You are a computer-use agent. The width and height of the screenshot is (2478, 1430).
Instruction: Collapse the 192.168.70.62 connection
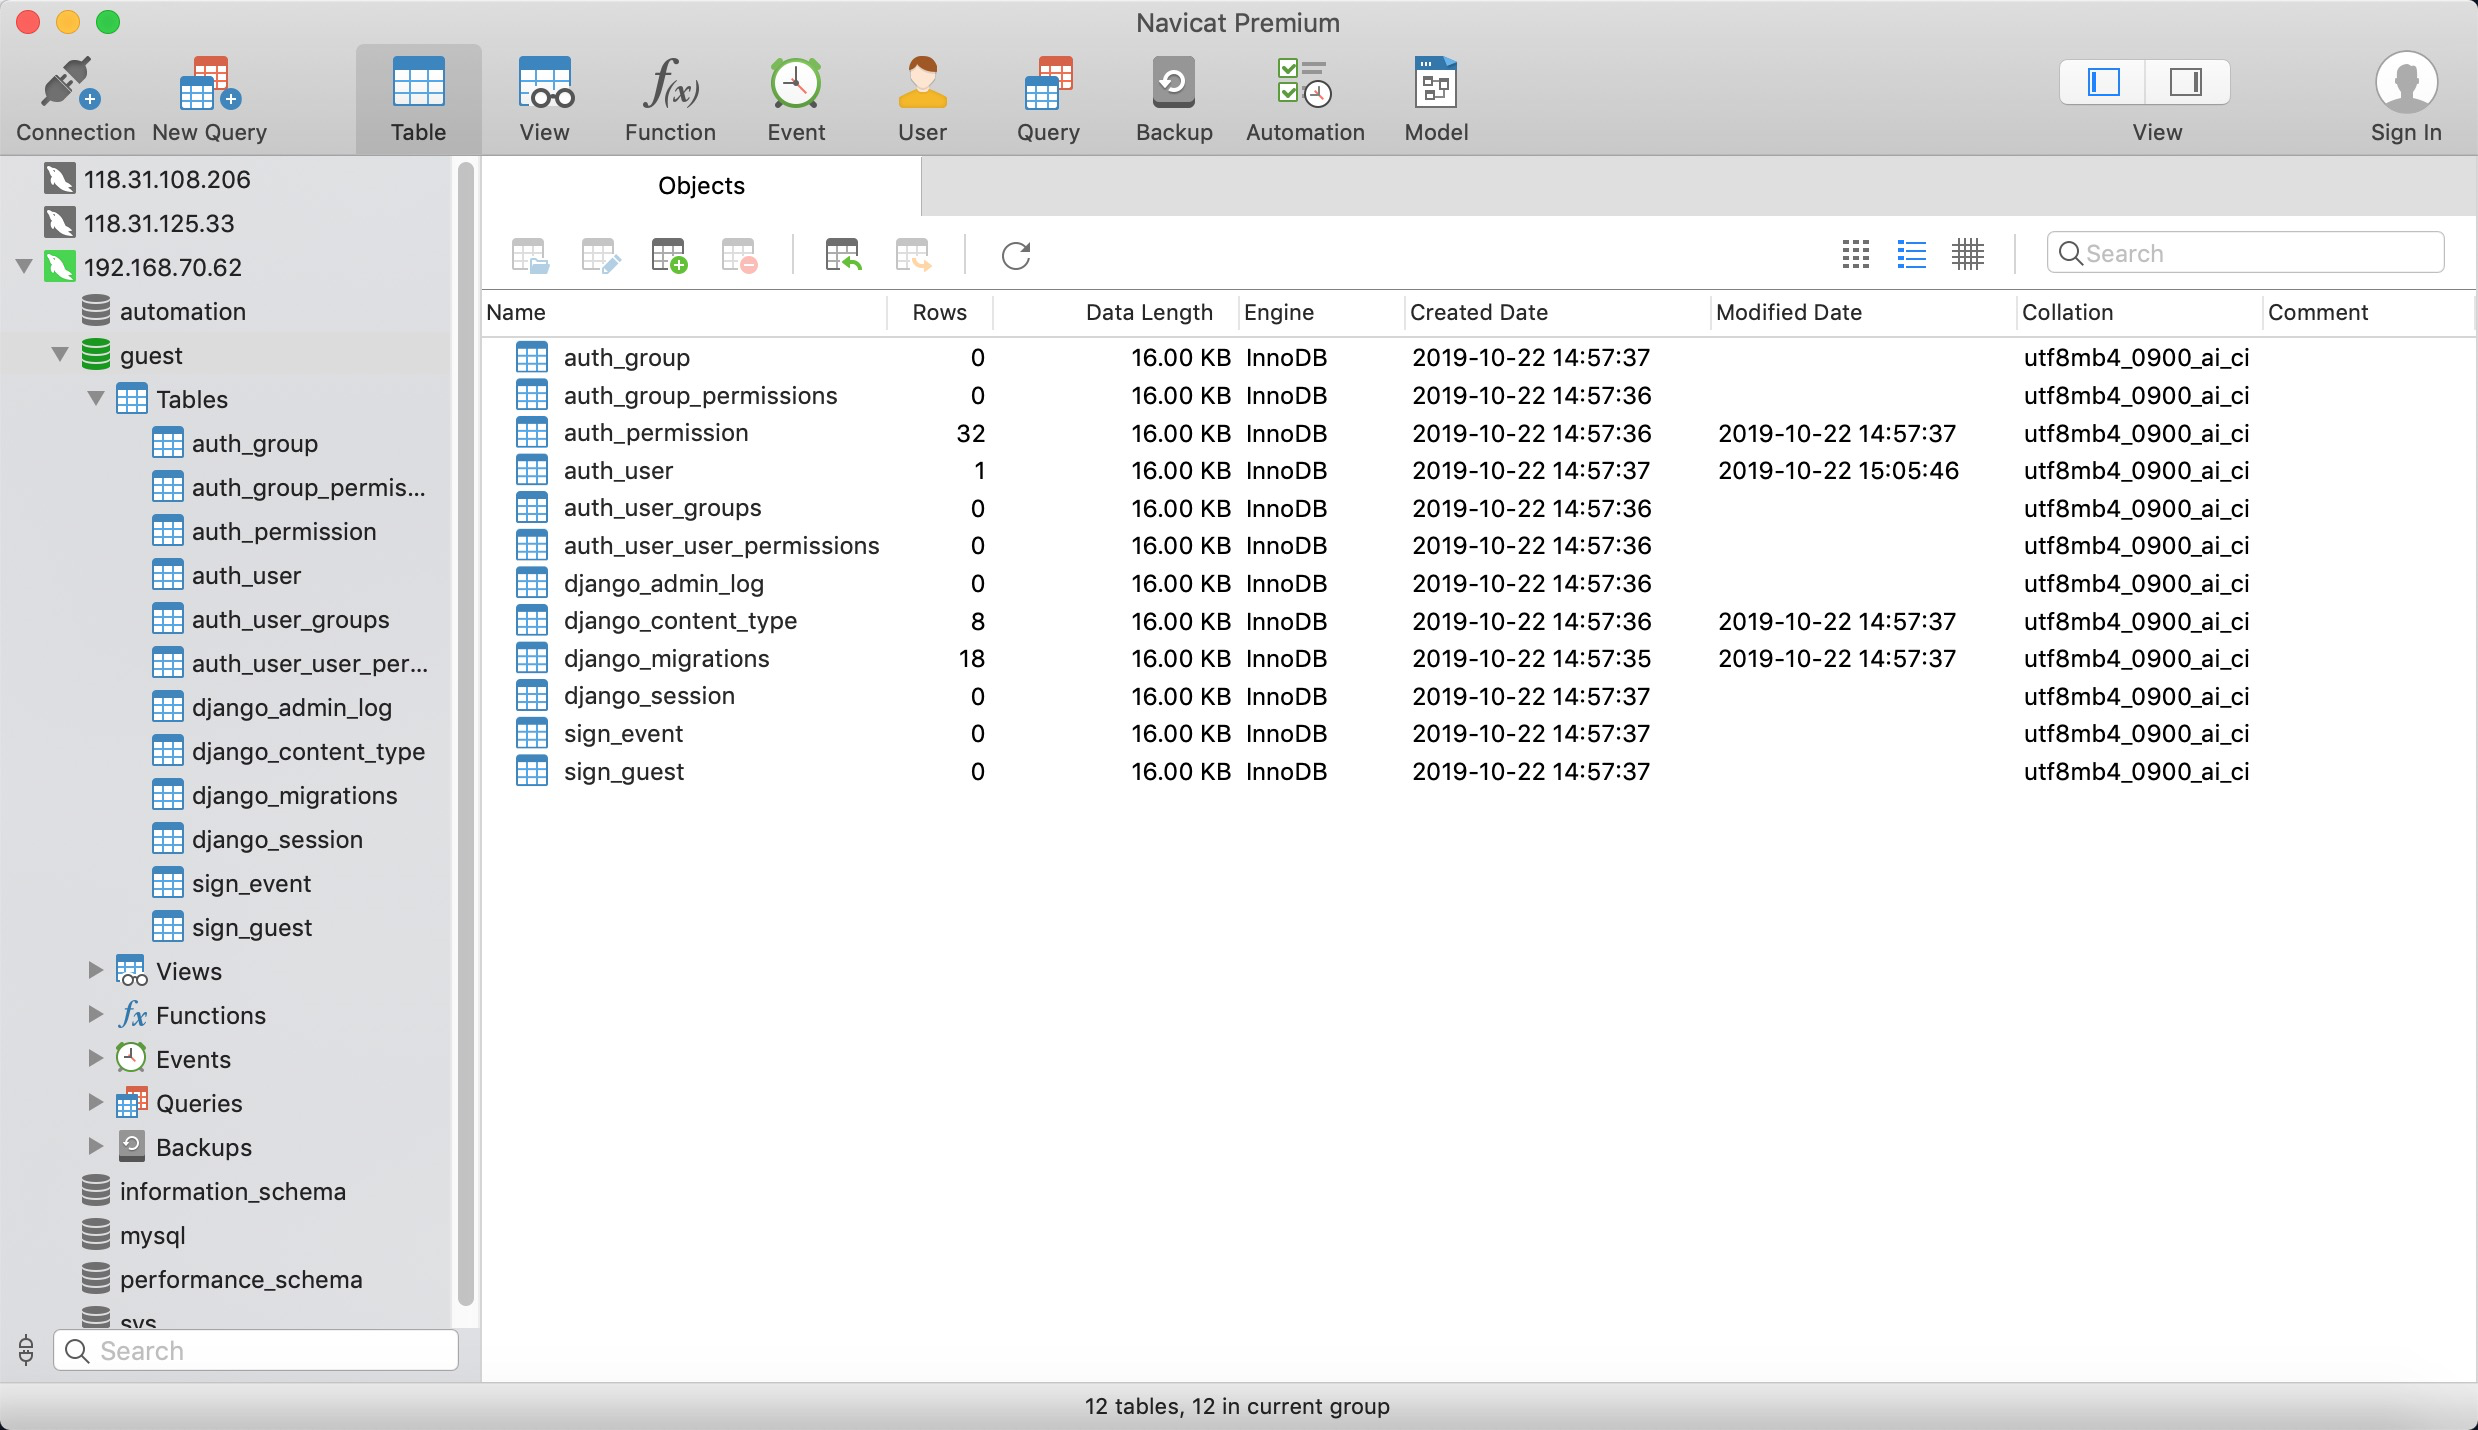[24, 267]
